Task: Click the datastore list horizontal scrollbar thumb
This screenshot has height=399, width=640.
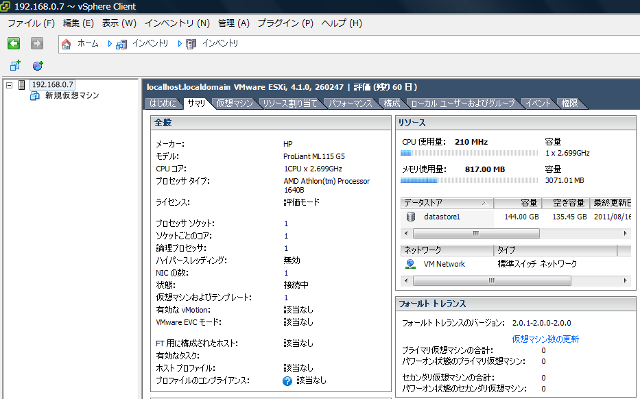Action: pos(476,233)
